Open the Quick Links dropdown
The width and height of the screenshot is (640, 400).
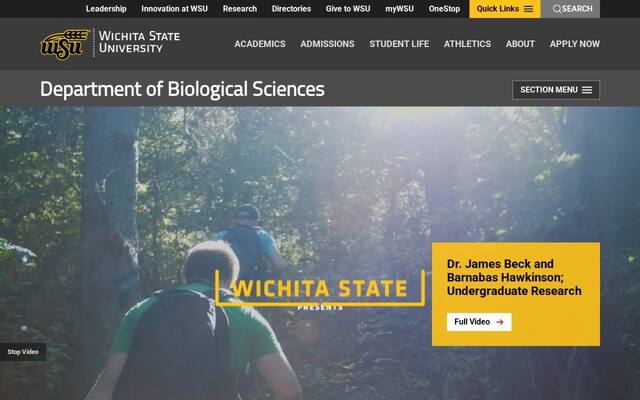point(505,9)
